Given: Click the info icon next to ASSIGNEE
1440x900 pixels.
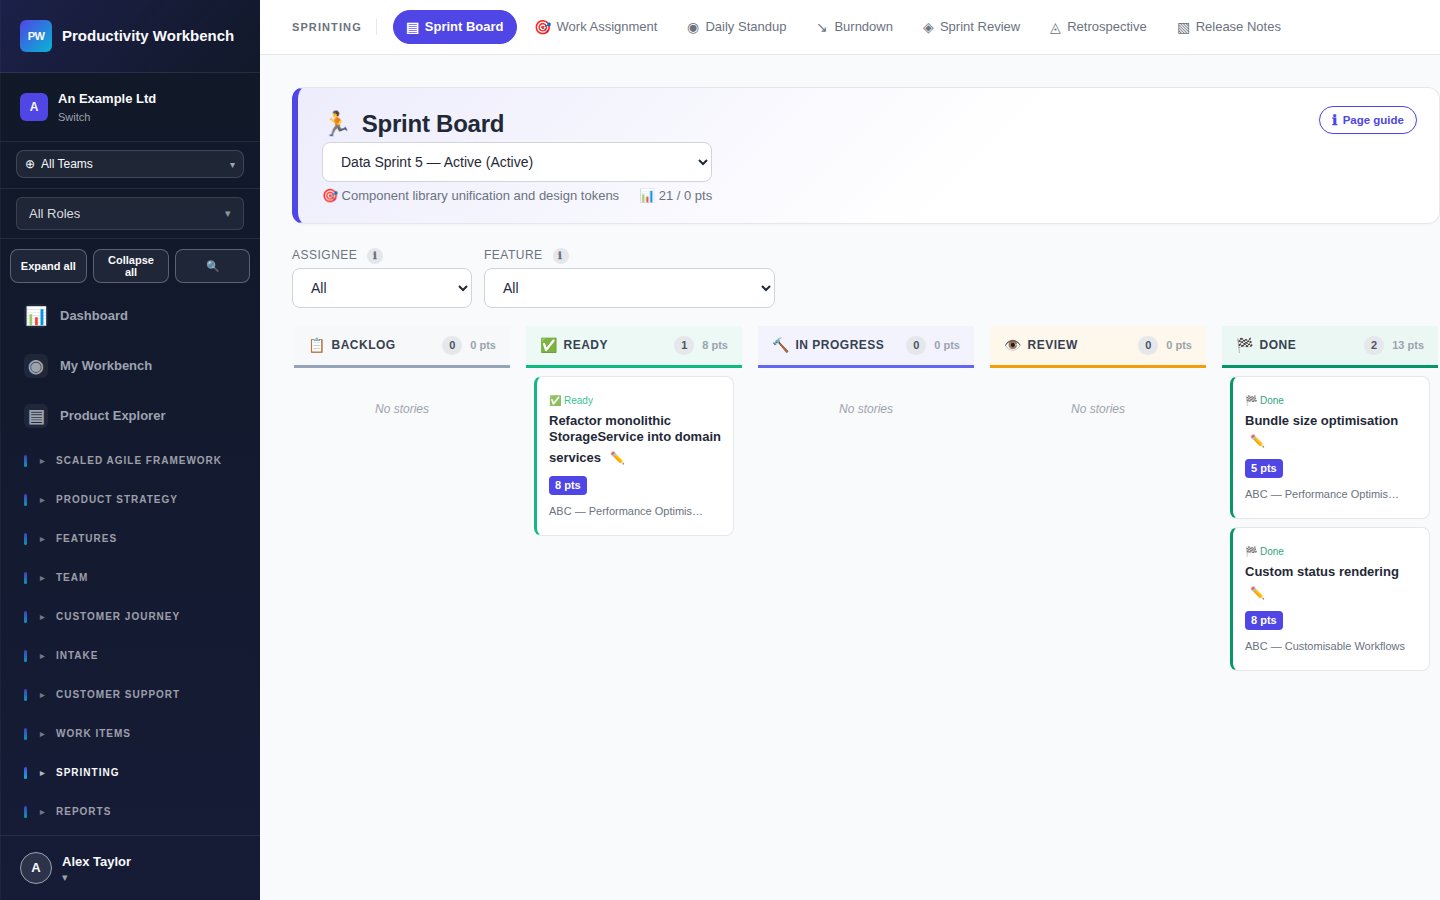Looking at the screenshot, I should pyautogui.click(x=375, y=255).
